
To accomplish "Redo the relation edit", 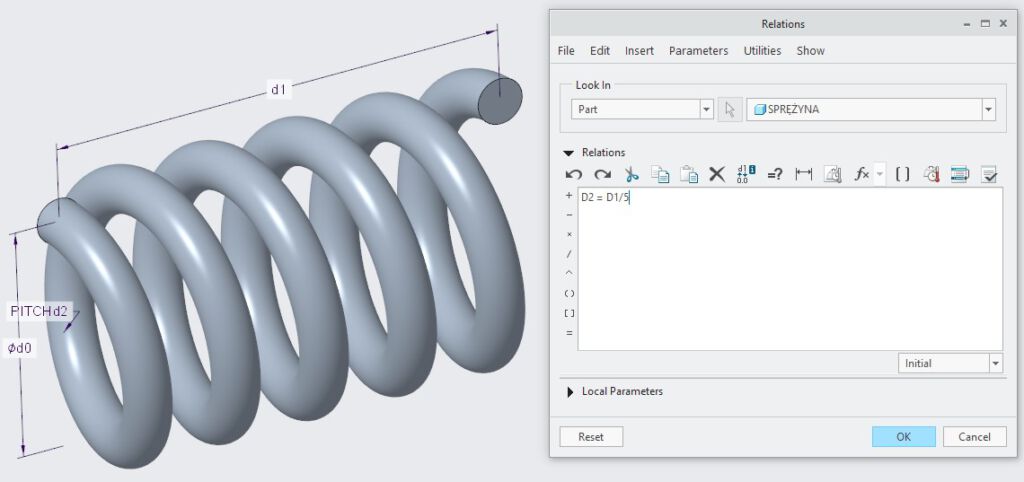I will pyautogui.click(x=602, y=174).
